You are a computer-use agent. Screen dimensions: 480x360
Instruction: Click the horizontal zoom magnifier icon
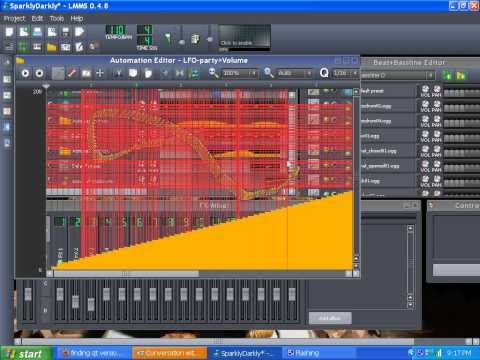pos(213,73)
